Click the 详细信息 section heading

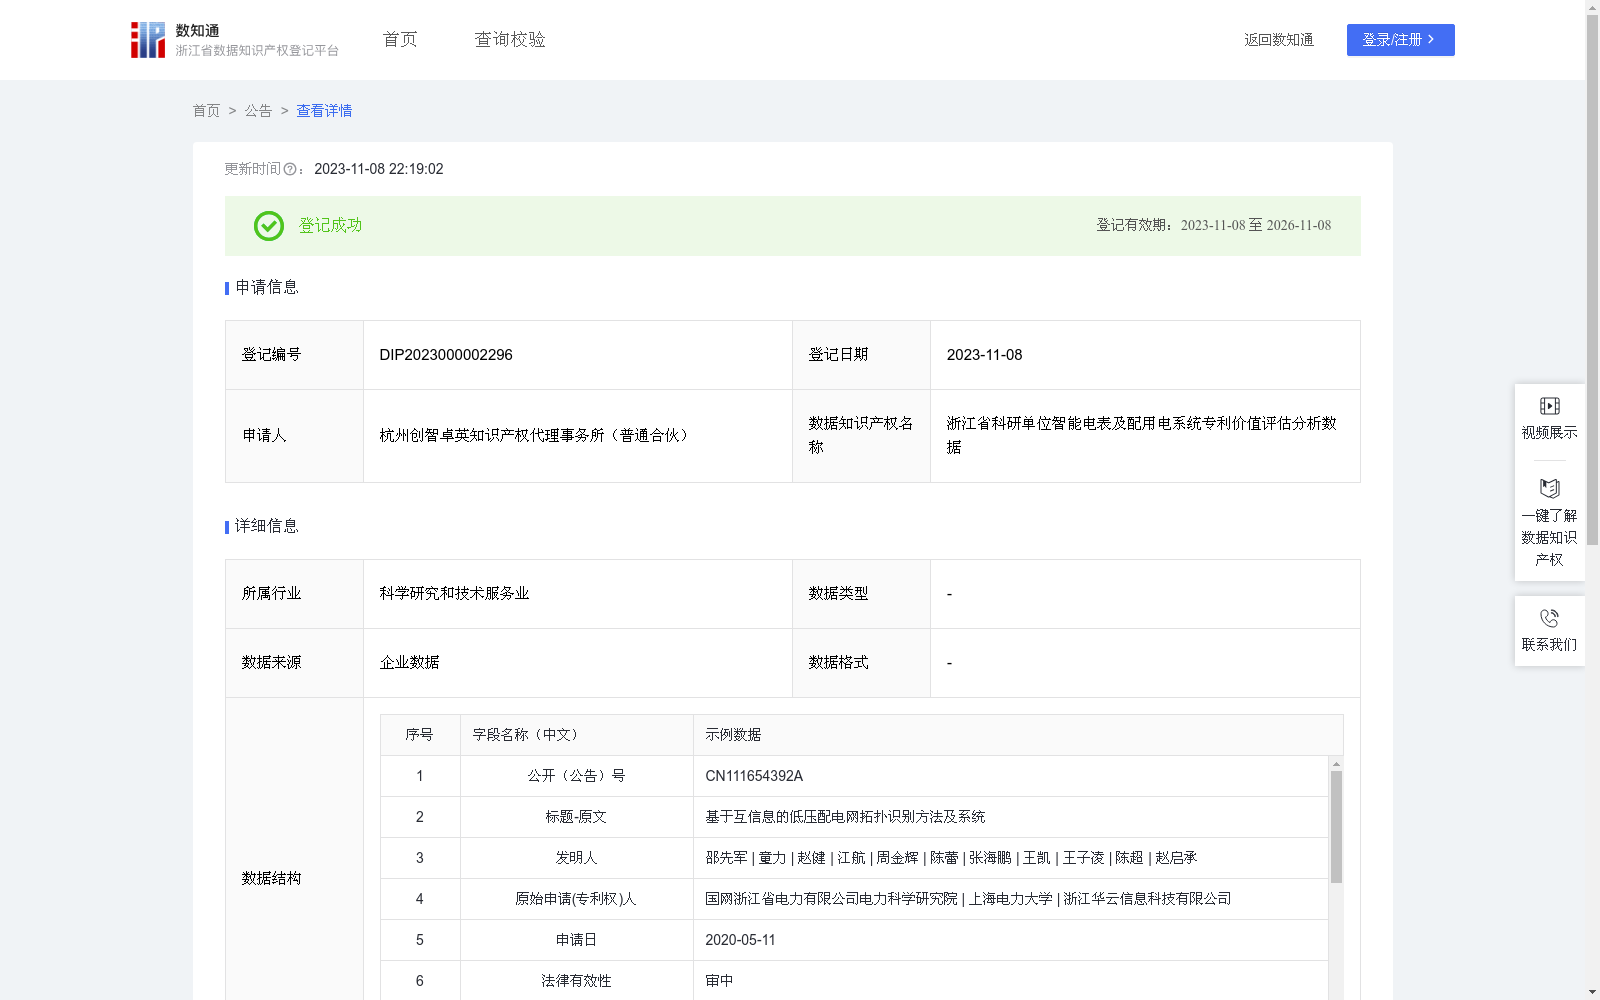tap(266, 527)
